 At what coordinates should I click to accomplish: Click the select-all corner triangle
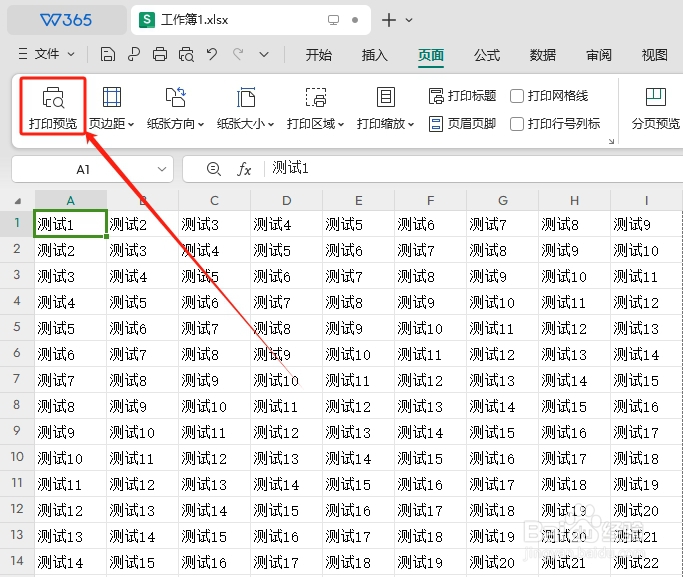[x=17, y=201]
